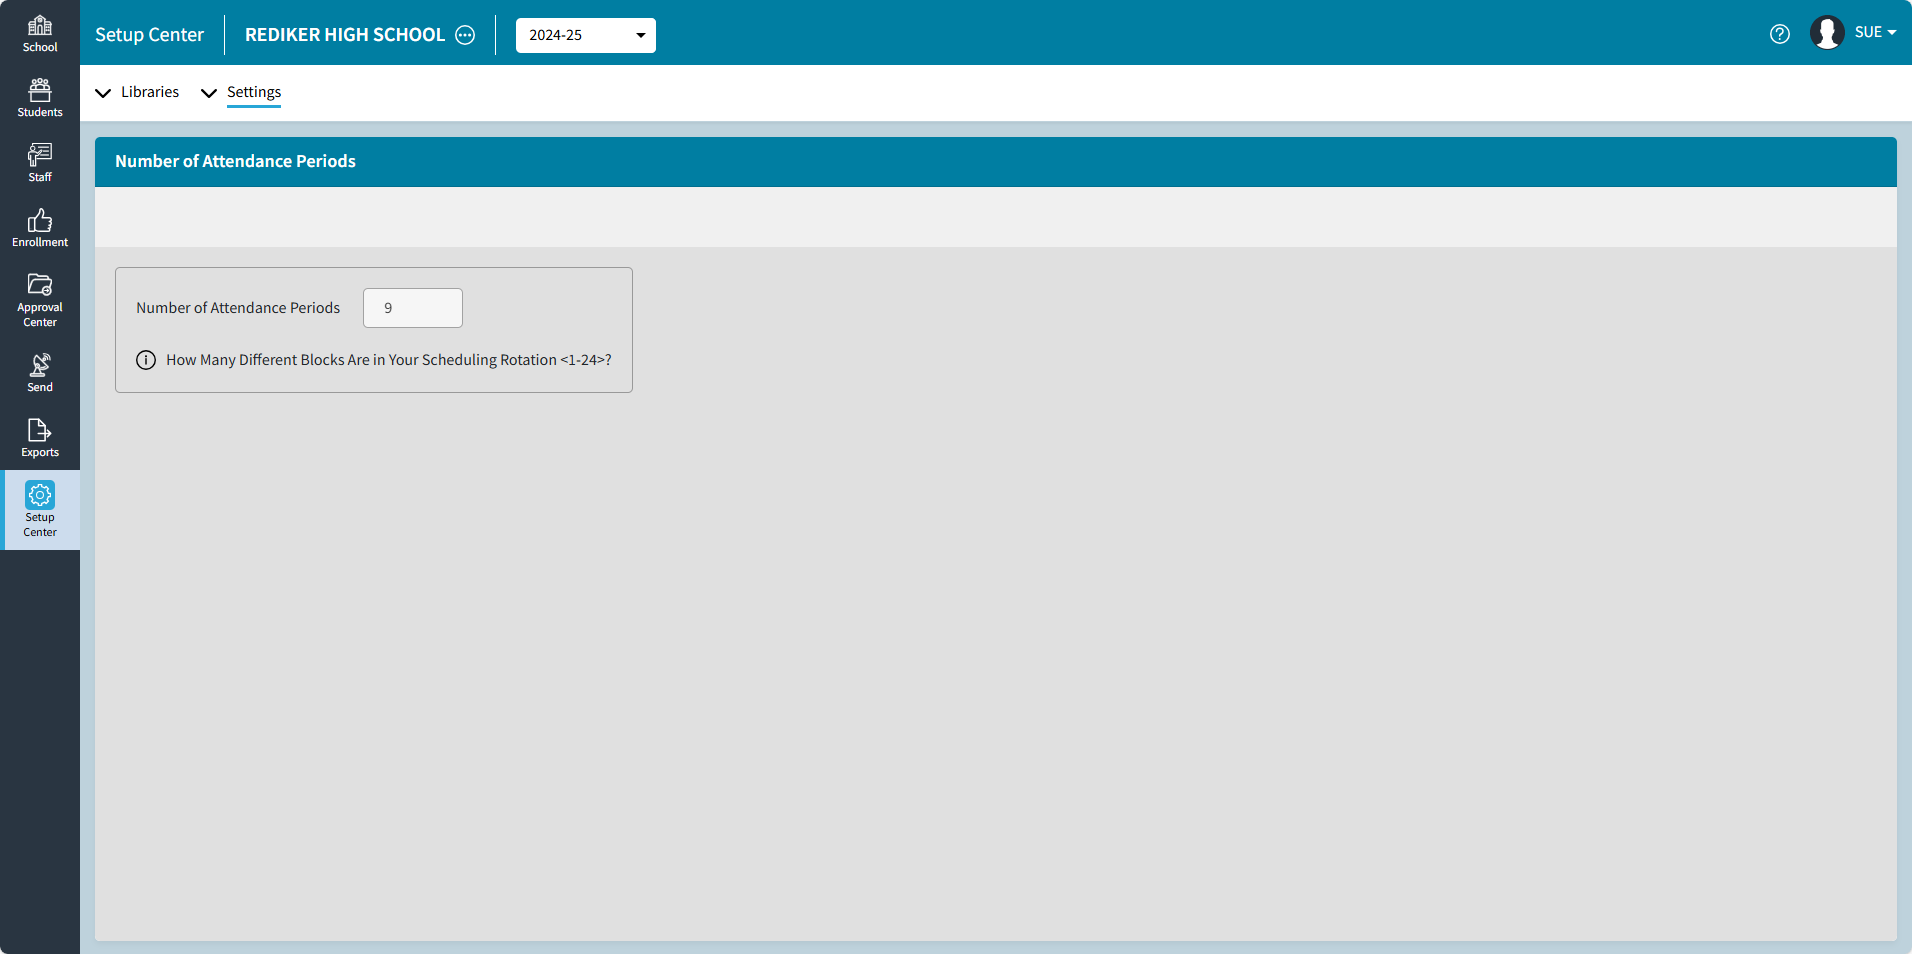Go to Students in sidebar
This screenshot has height=954, width=1912.
40,98
